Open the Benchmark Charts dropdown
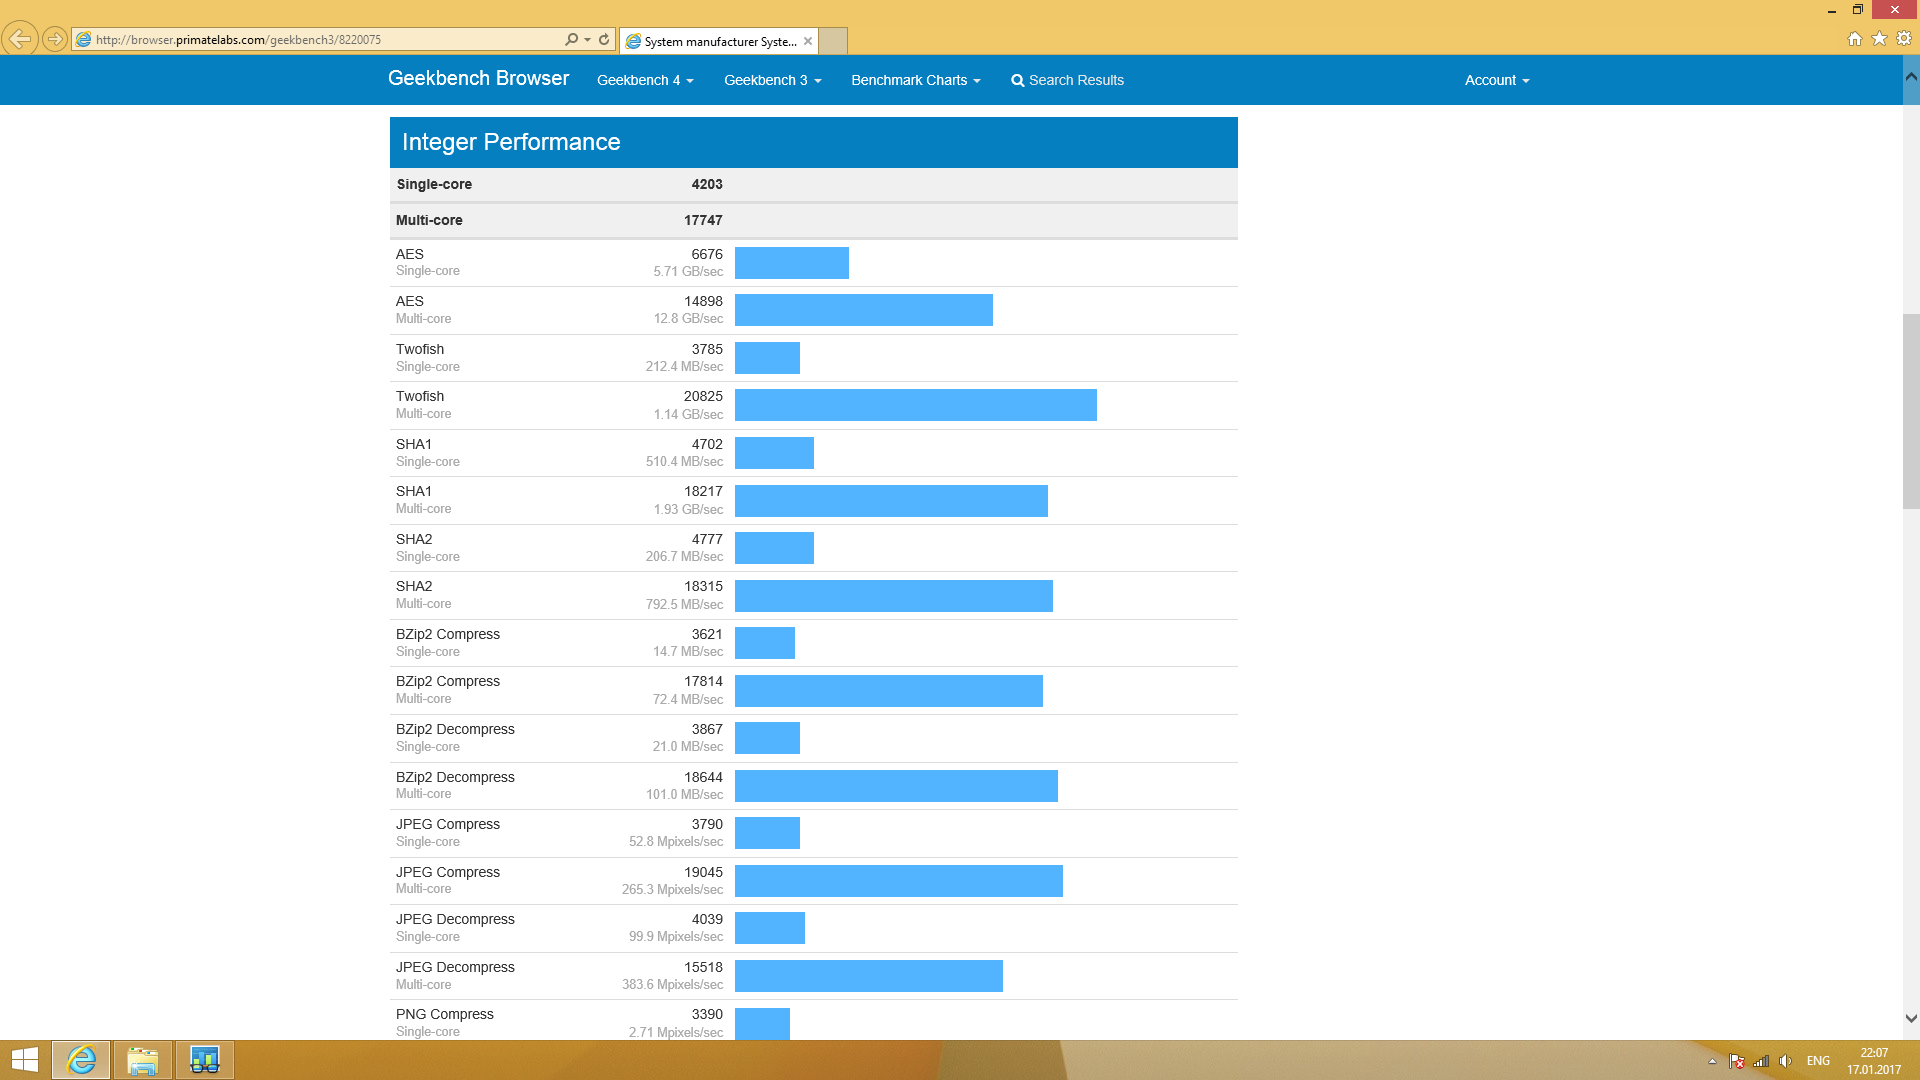Viewport: 1920px width, 1080px height. coord(915,80)
